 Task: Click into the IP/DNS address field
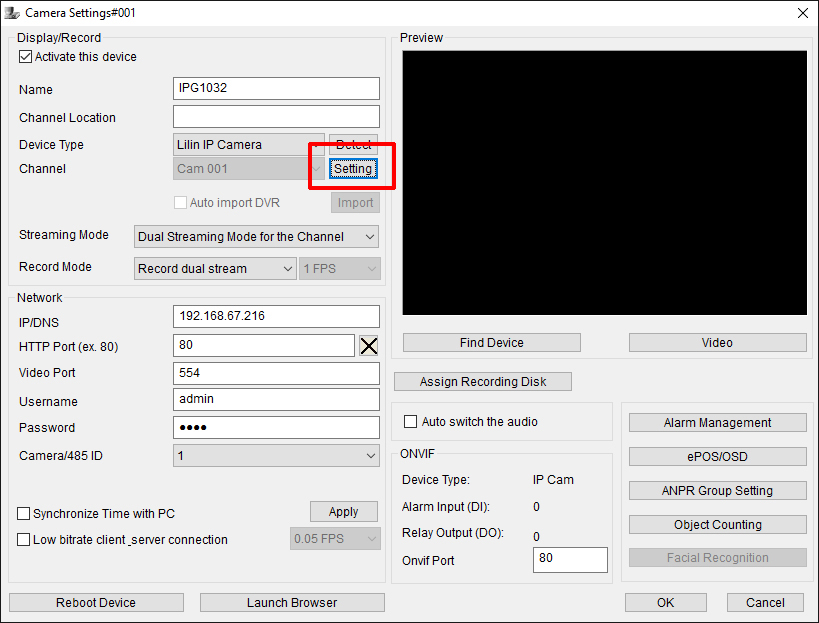276,316
